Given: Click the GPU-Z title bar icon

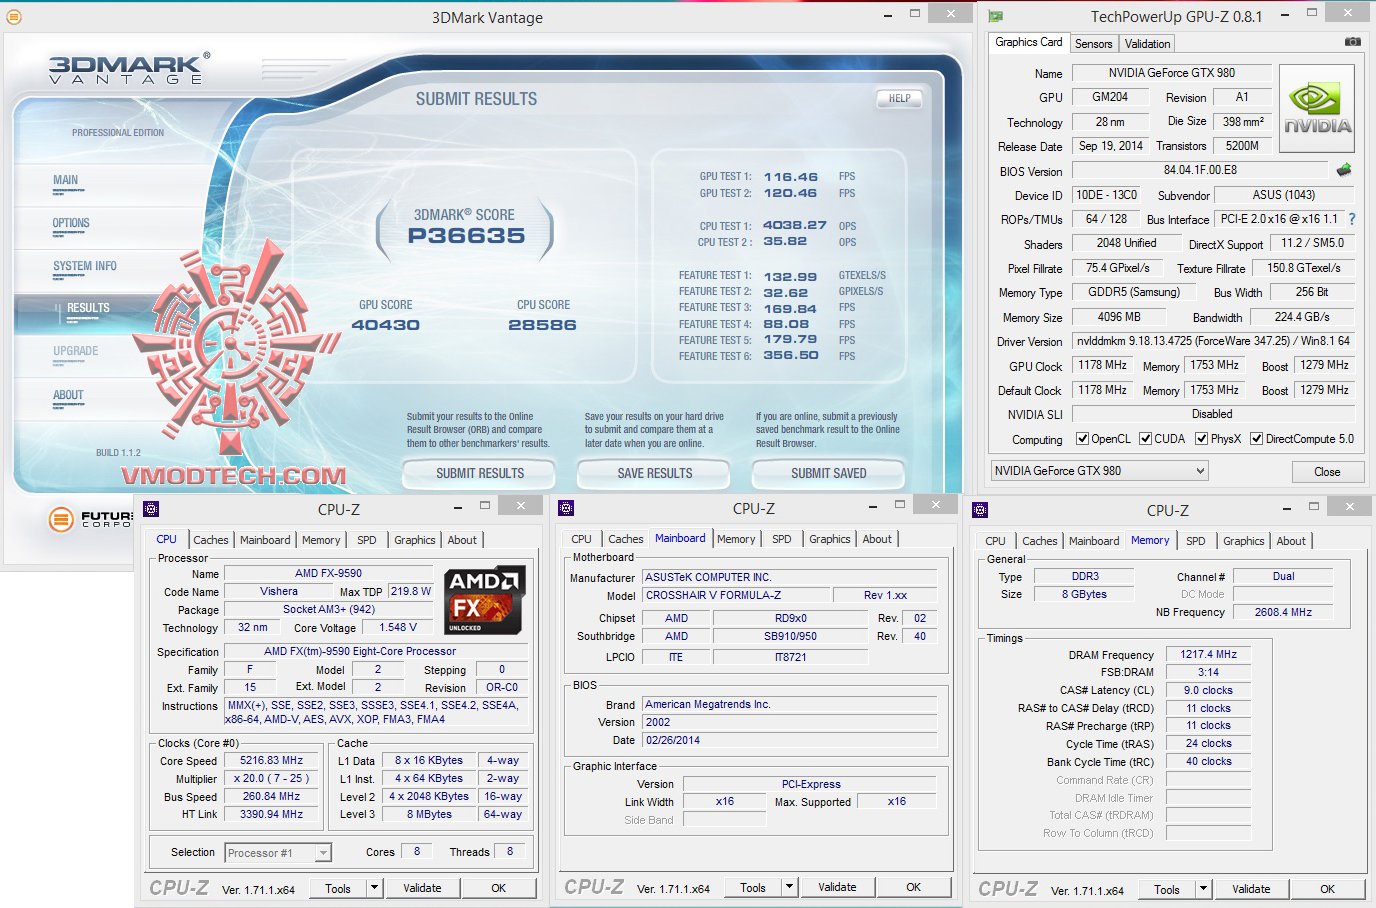Looking at the screenshot, I should tap(996, 16).
